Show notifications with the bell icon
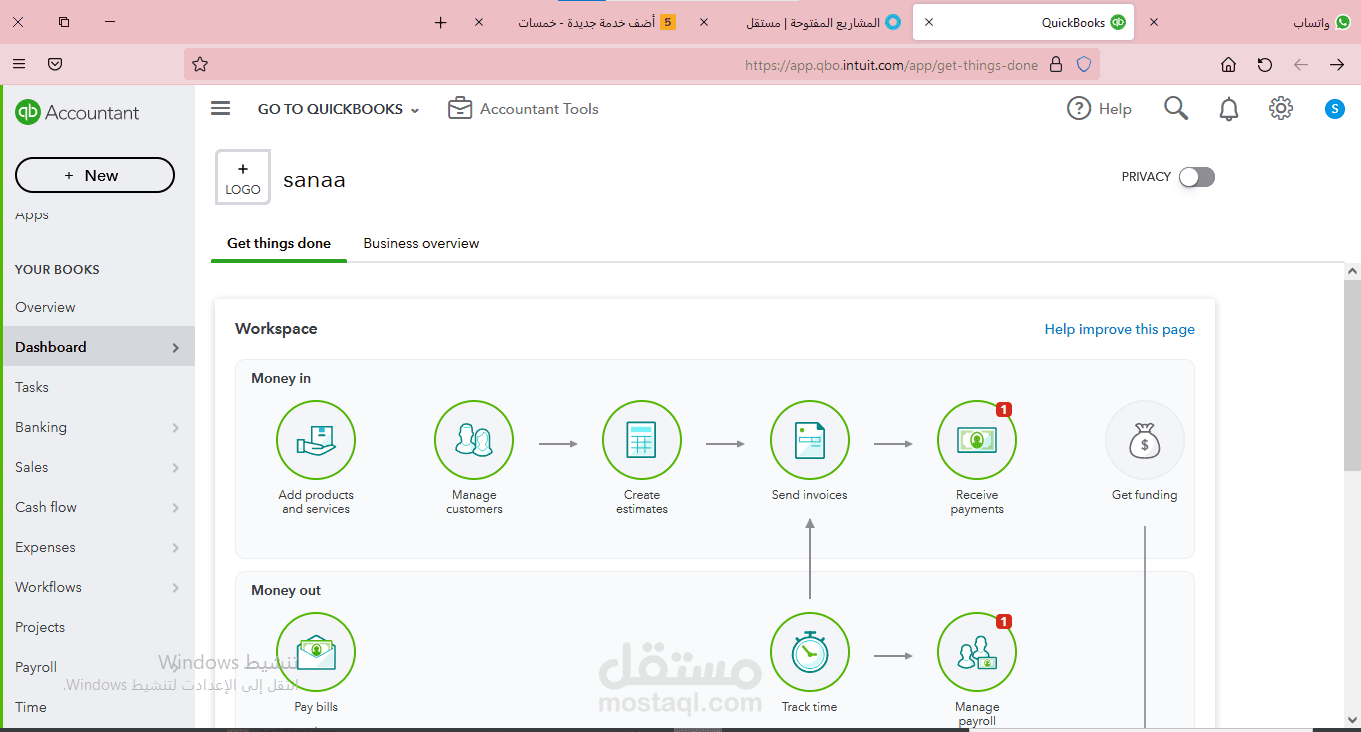Viewport: 1361px width, 732px height. click(x=1229, y=109)
